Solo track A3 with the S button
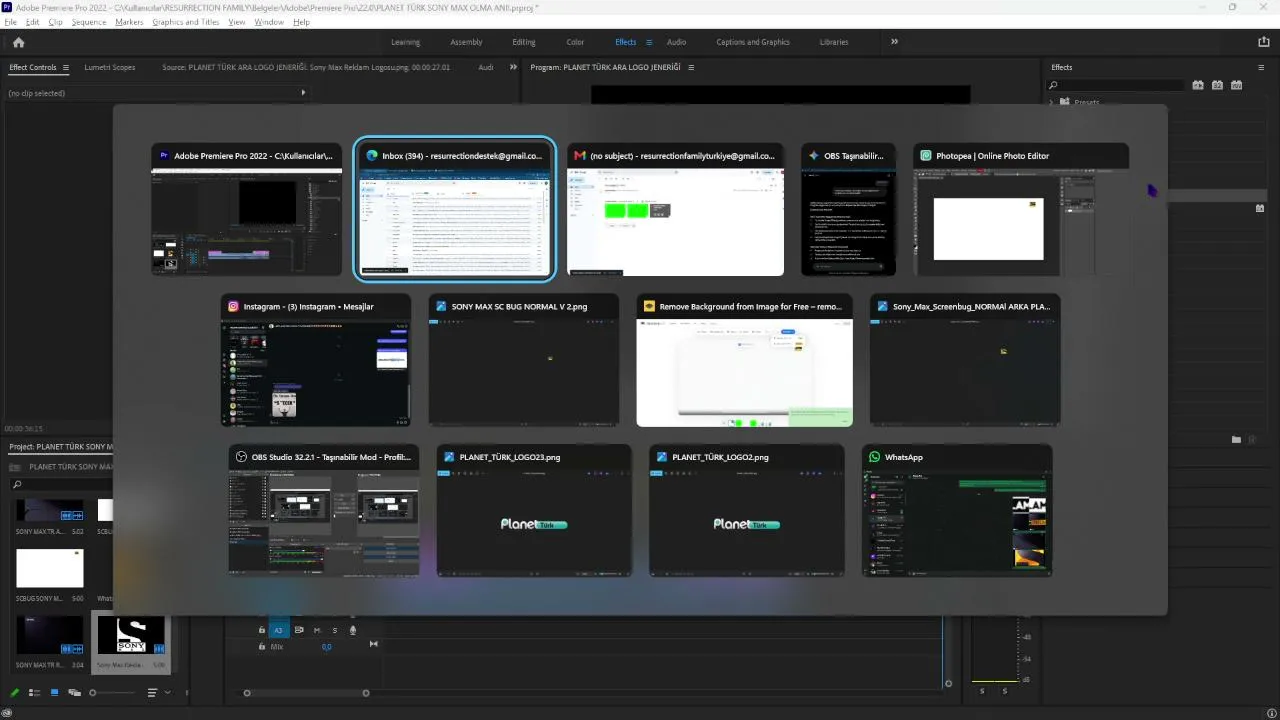 (335, 630)
